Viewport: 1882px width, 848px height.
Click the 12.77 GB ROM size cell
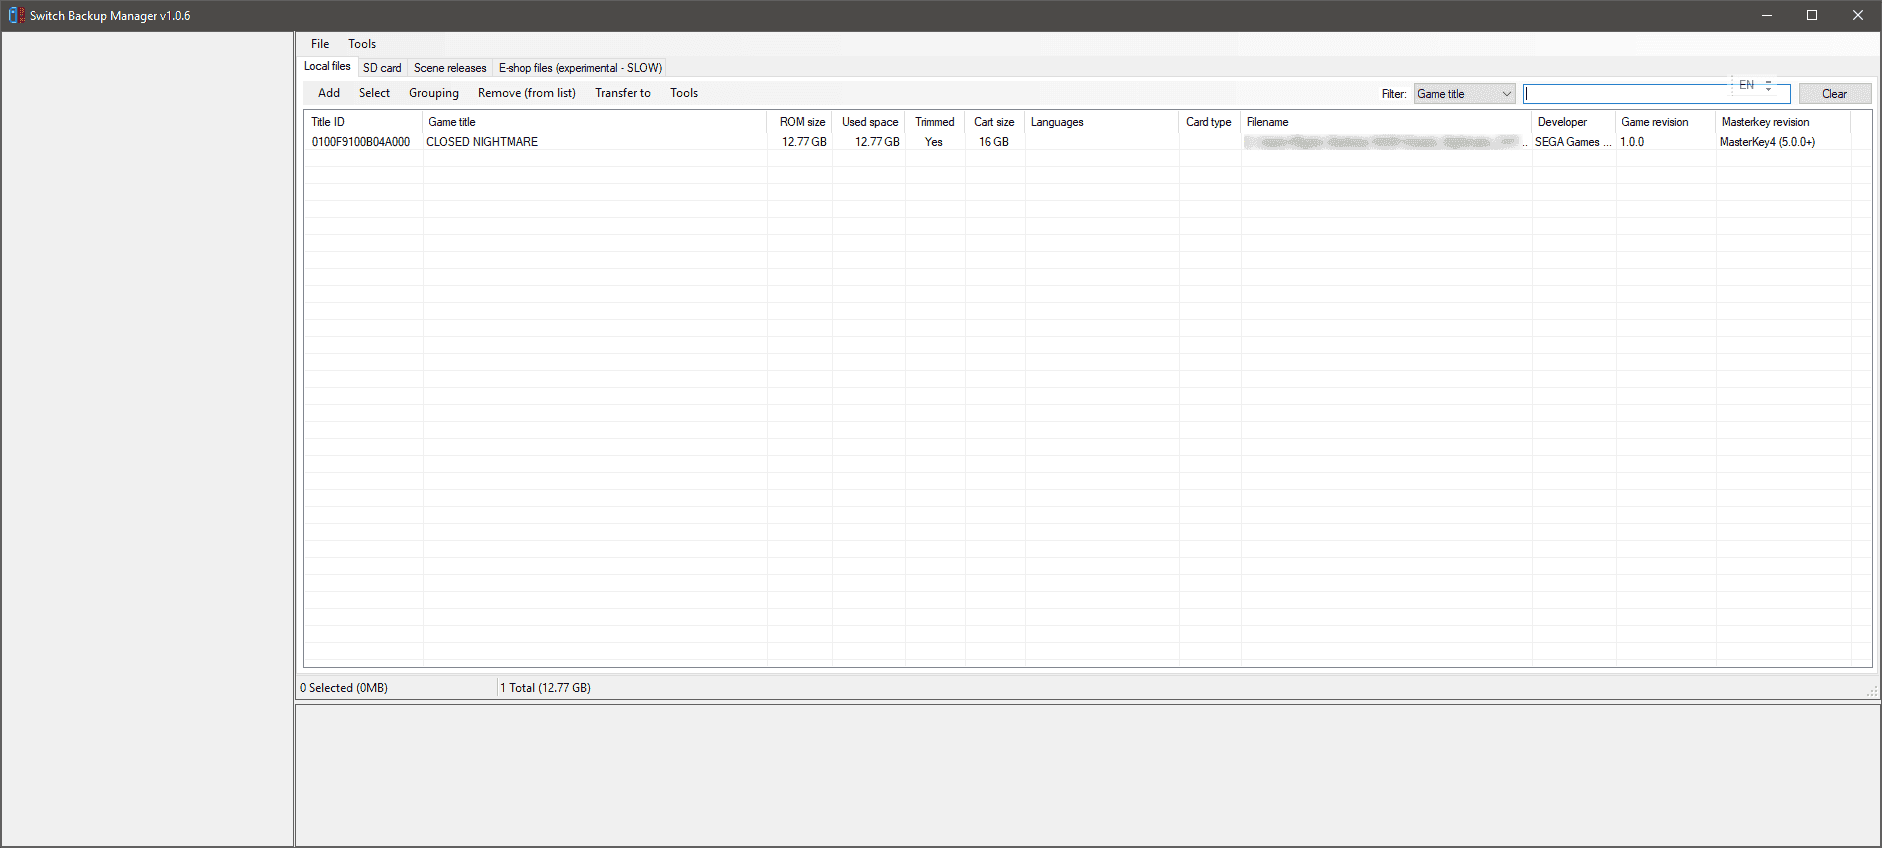click(804, 142)
